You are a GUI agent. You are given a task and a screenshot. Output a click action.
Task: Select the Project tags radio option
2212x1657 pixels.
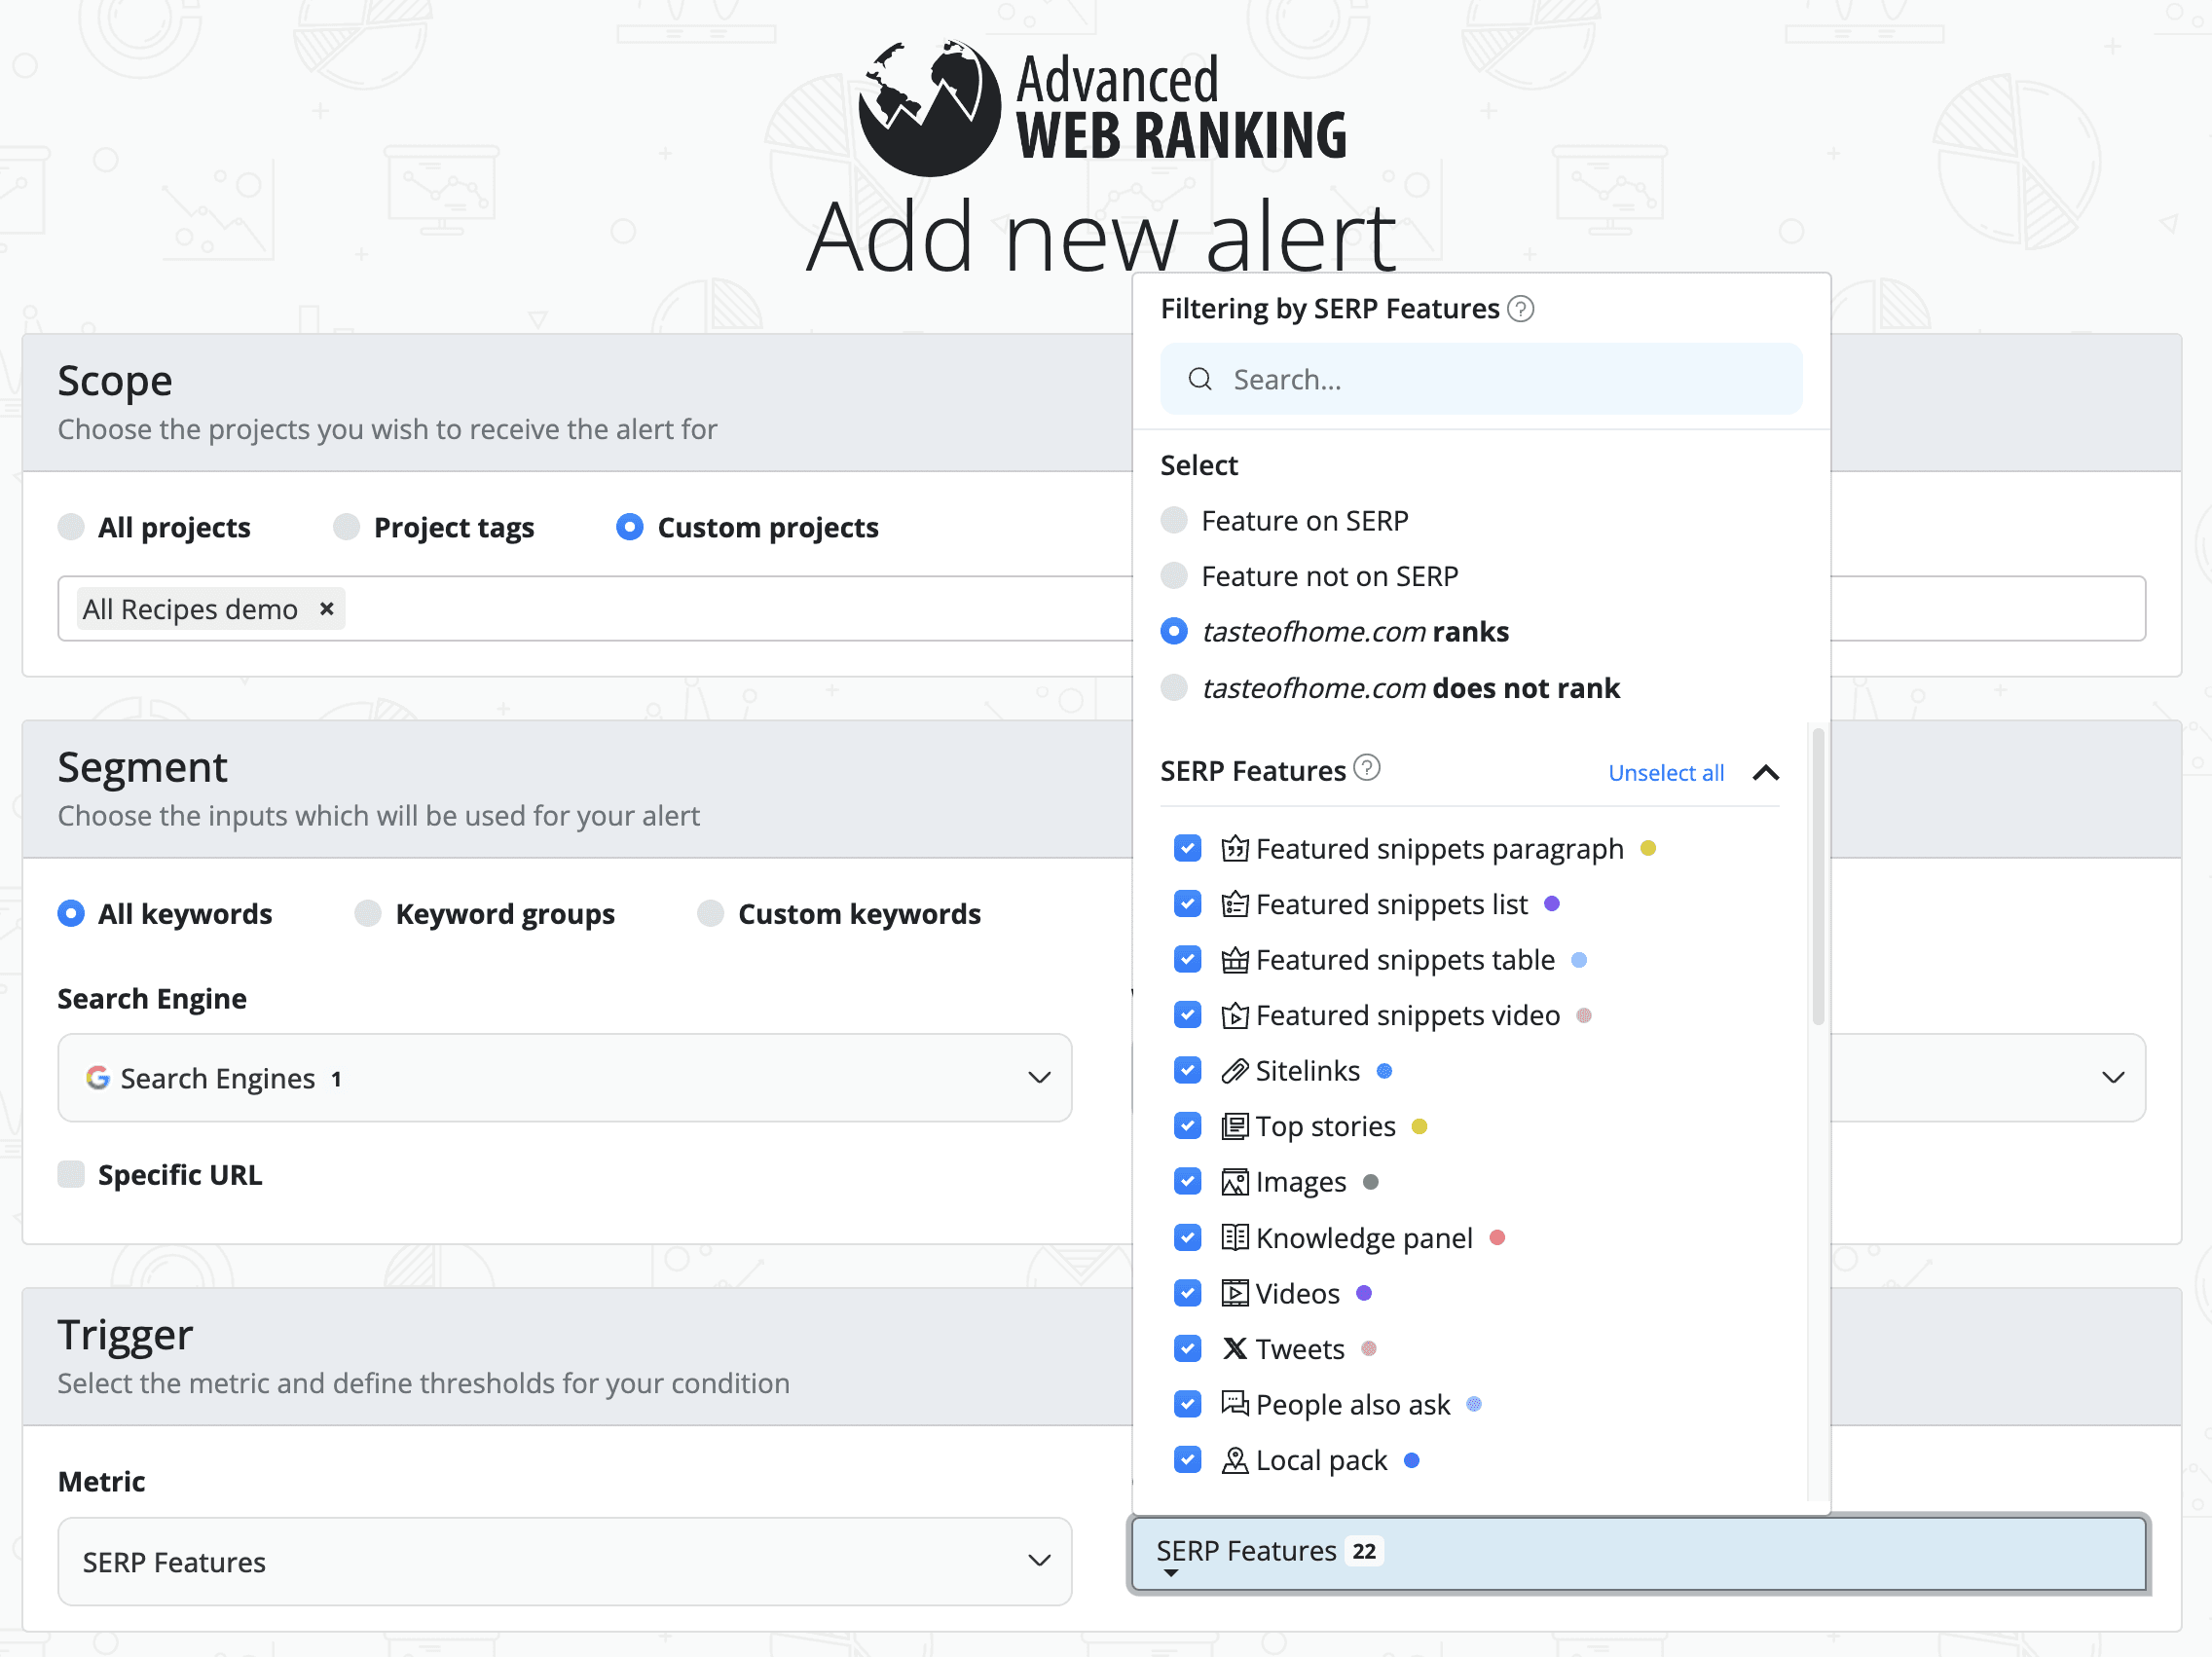pos(346,527)
